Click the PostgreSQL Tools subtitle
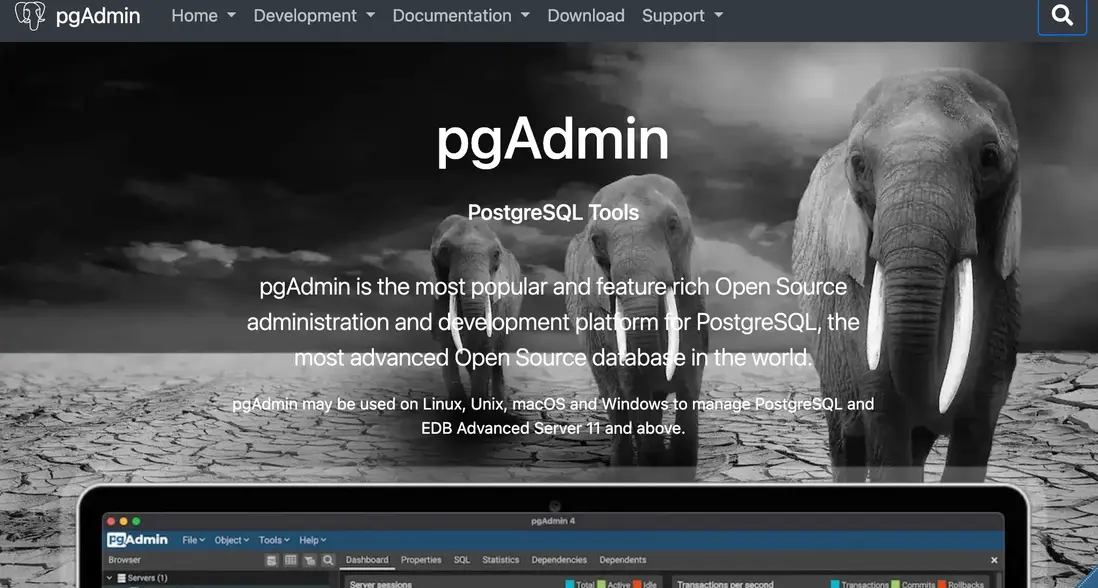 (x=553, y=212)
